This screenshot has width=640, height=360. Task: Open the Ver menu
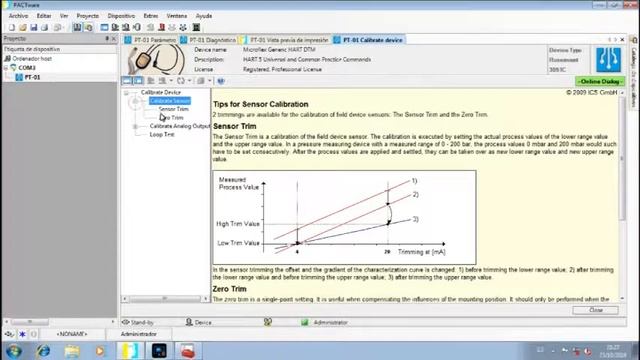point(64,16)
